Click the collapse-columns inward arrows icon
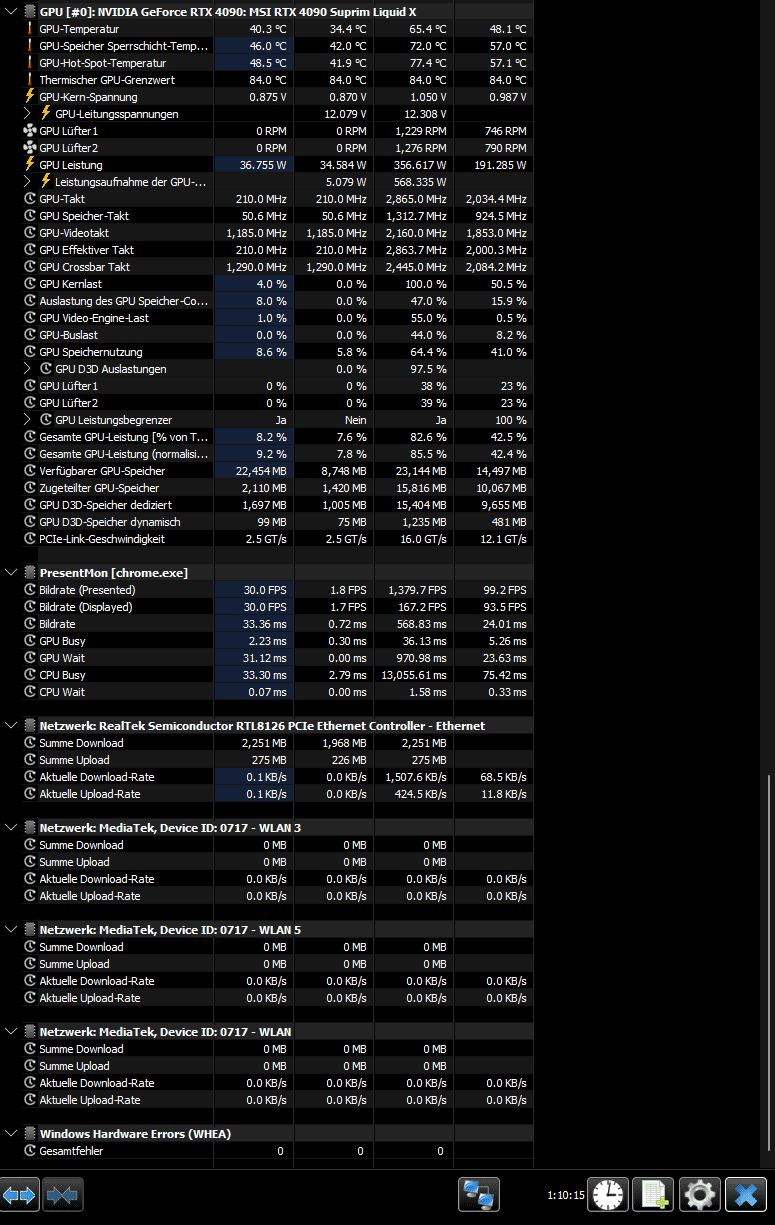Image resolution: width=775 pixels, height=1225 pixels. 64,1194
